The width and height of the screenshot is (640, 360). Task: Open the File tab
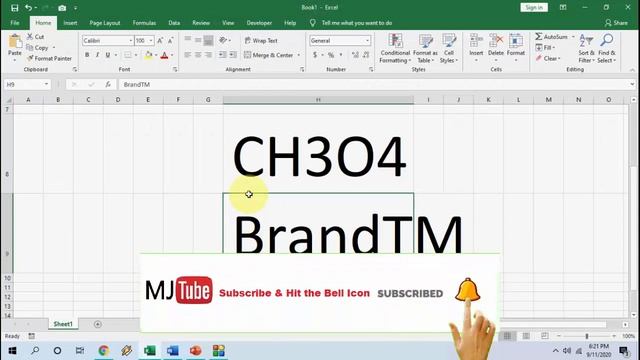click(x=15, y=23)
